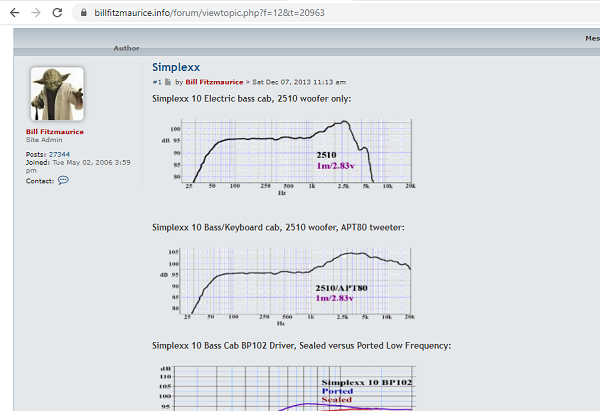The width and height of the screenshot is (600, 411).
Task: Click the padlock site security icon
Action: (85, 13)
